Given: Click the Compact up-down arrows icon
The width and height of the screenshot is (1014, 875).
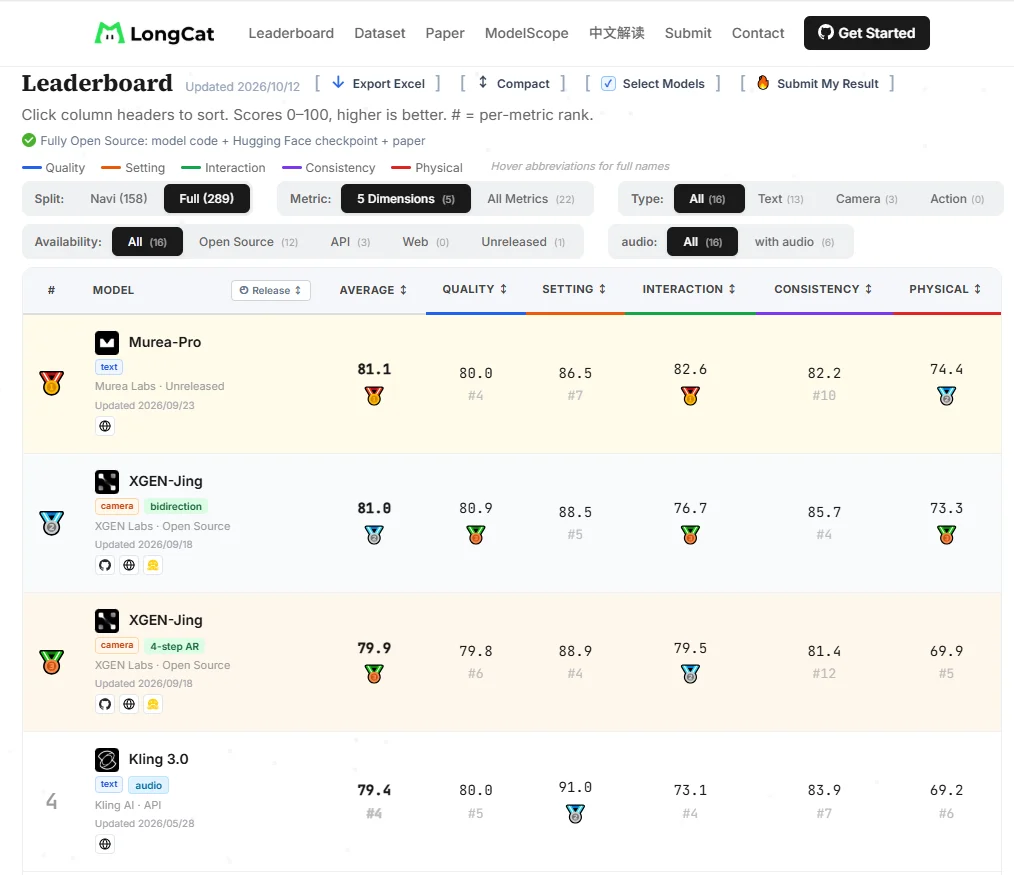Looking at the screenshot, I should coord(483,82).
